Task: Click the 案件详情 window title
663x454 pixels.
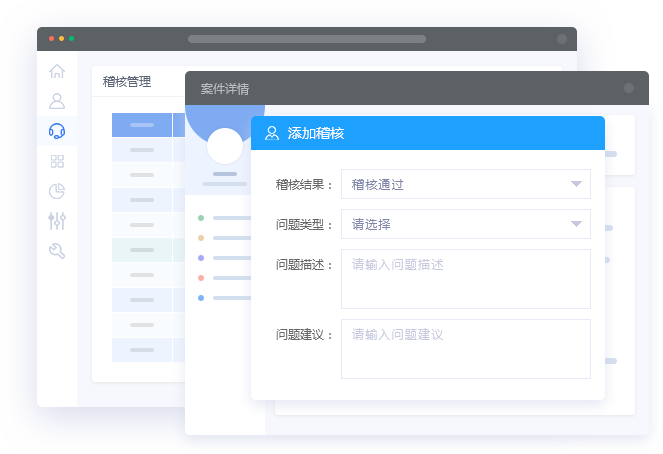Action: (225, 88)
